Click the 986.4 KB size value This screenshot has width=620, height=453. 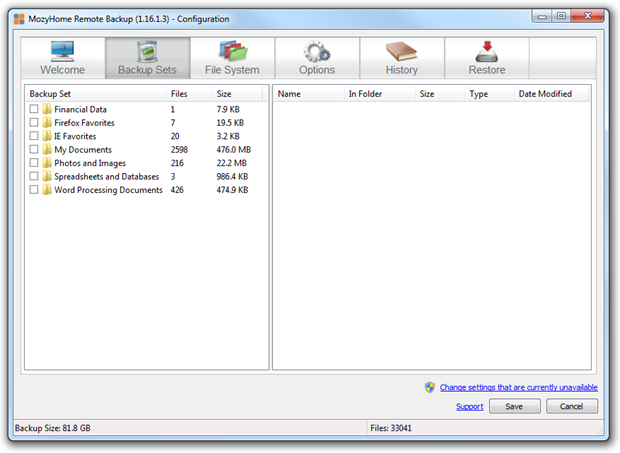tap(232, 177)
